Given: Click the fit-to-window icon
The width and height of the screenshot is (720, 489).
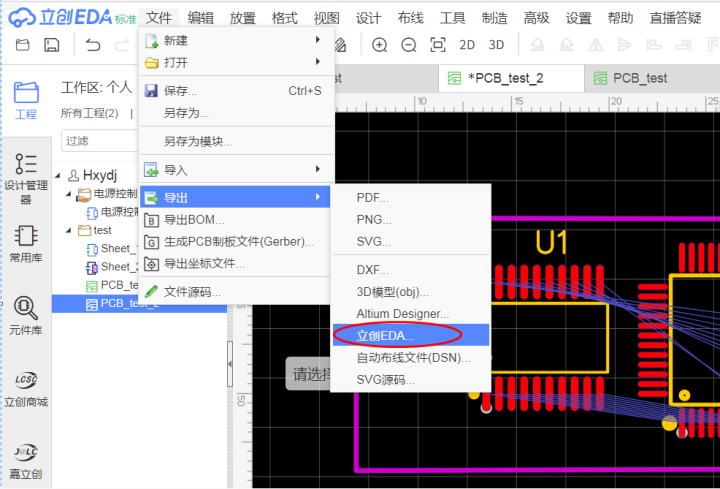Looking at the screenshot, I should [x=438, y=45].
